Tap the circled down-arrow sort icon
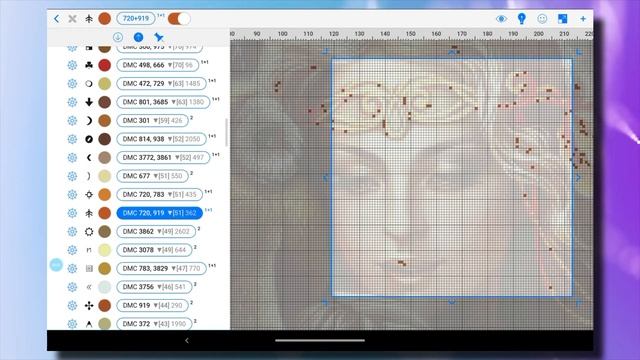The image size is (640, 360). click(x=118, y=37)
